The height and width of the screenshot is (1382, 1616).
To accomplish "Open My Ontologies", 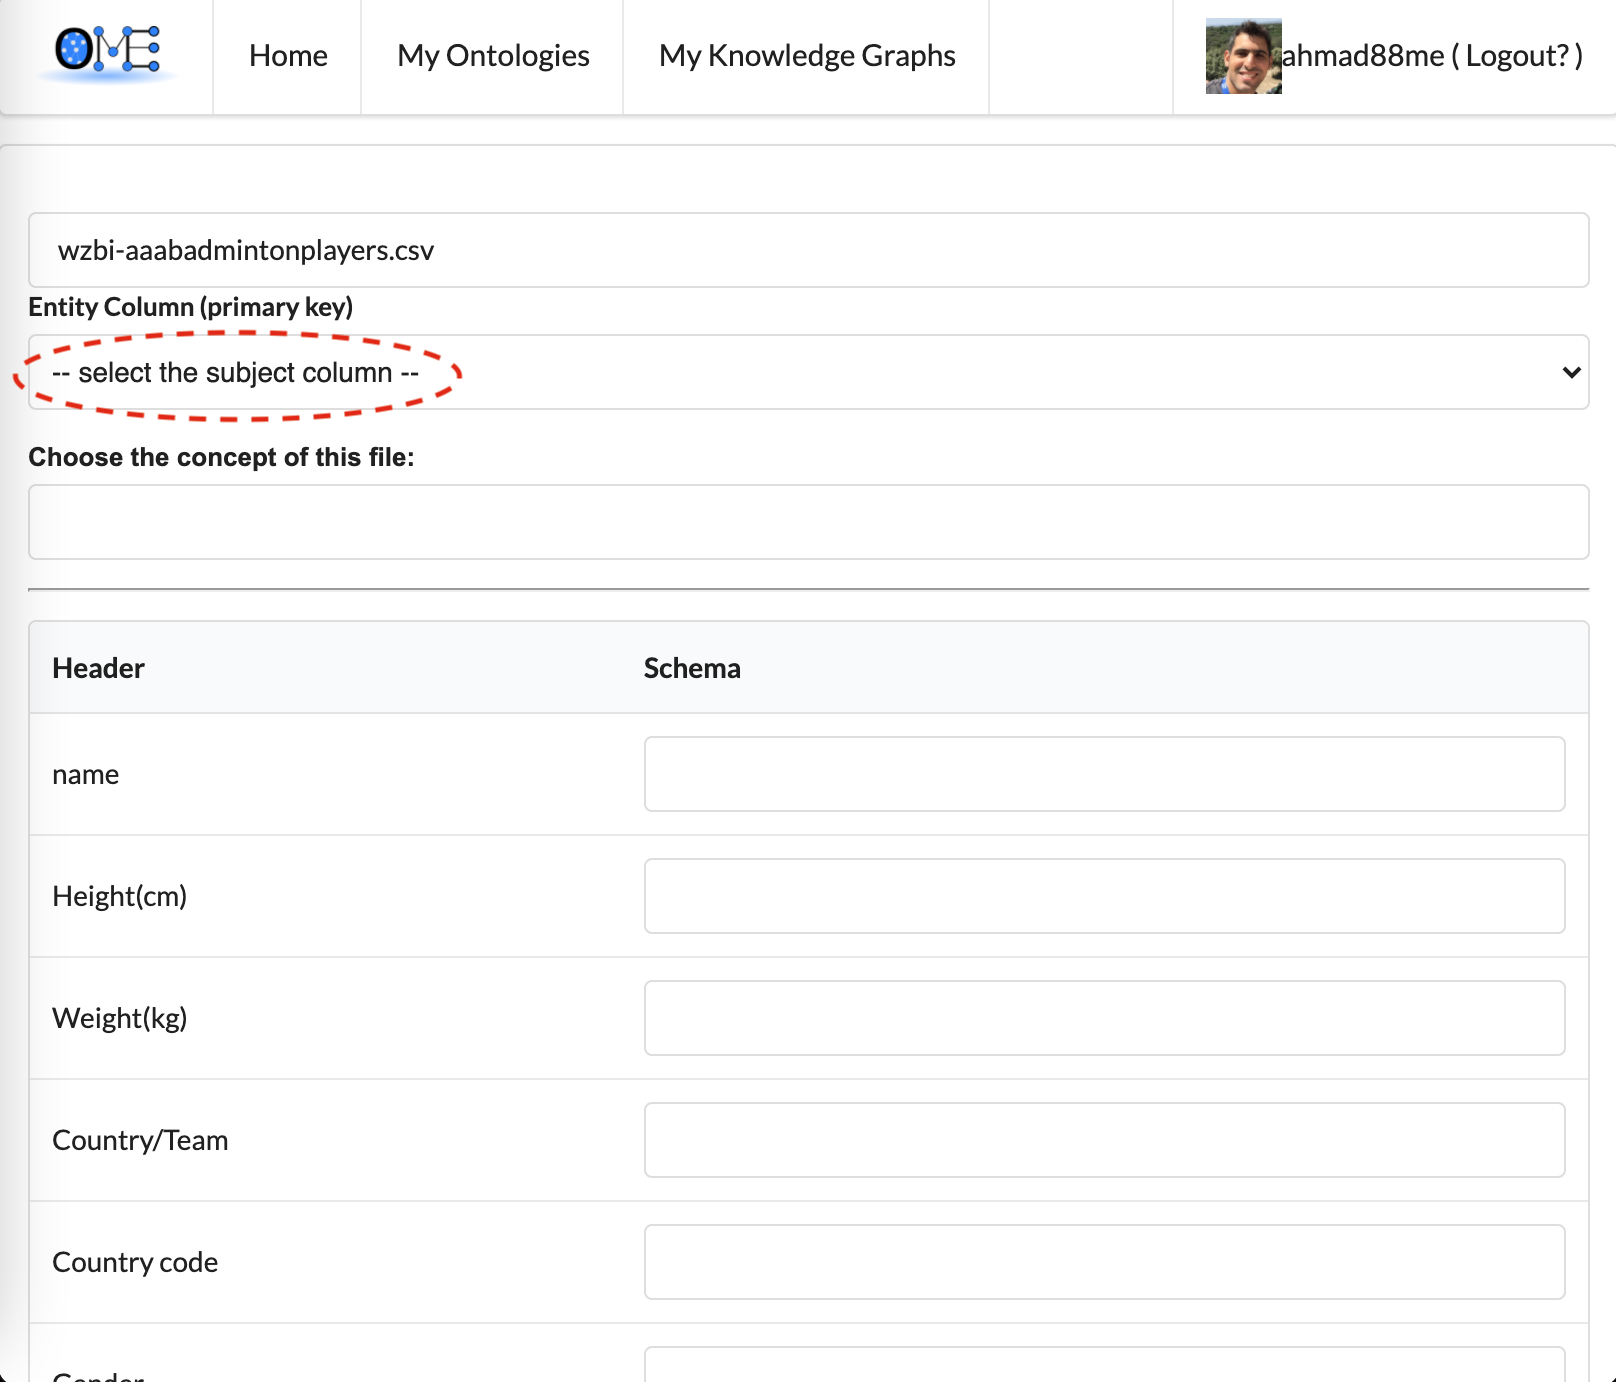I will tap(493, 56).
